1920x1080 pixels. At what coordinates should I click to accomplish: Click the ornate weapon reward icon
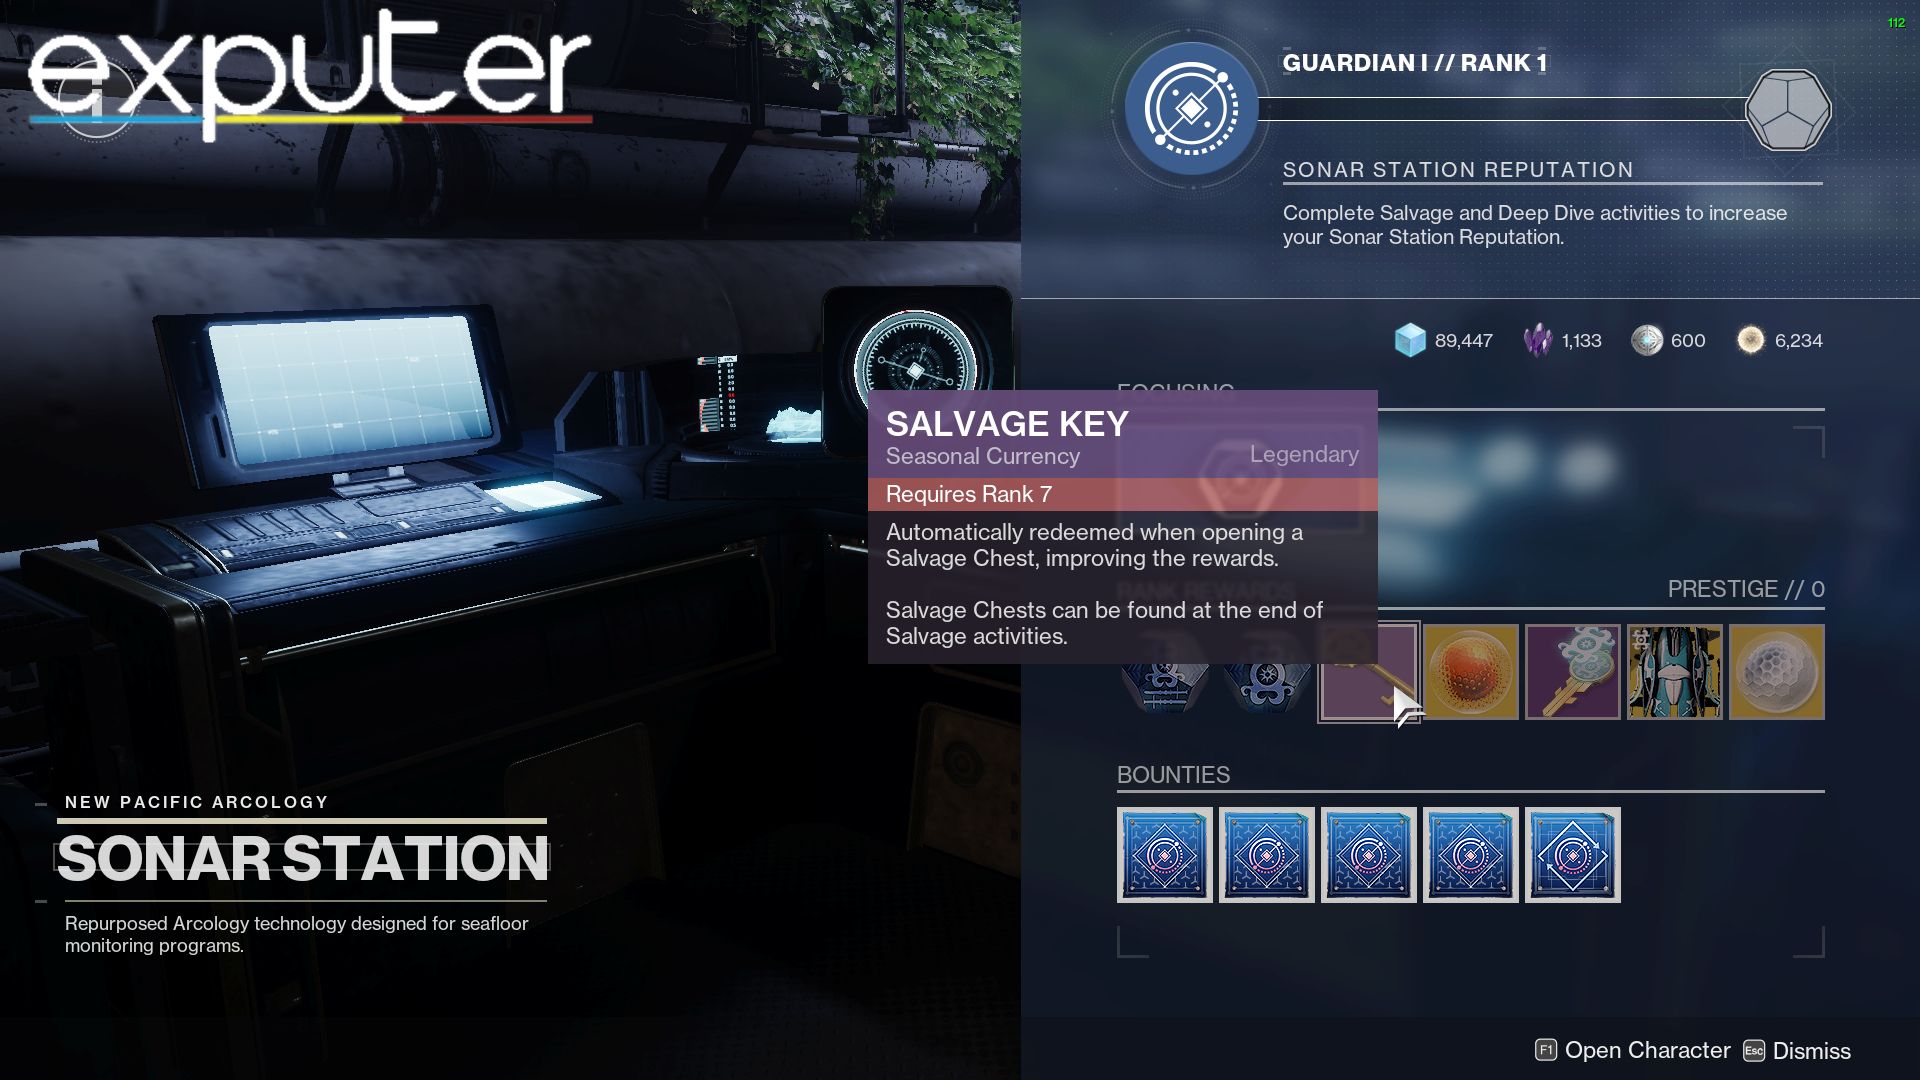tap(1673, 671)
